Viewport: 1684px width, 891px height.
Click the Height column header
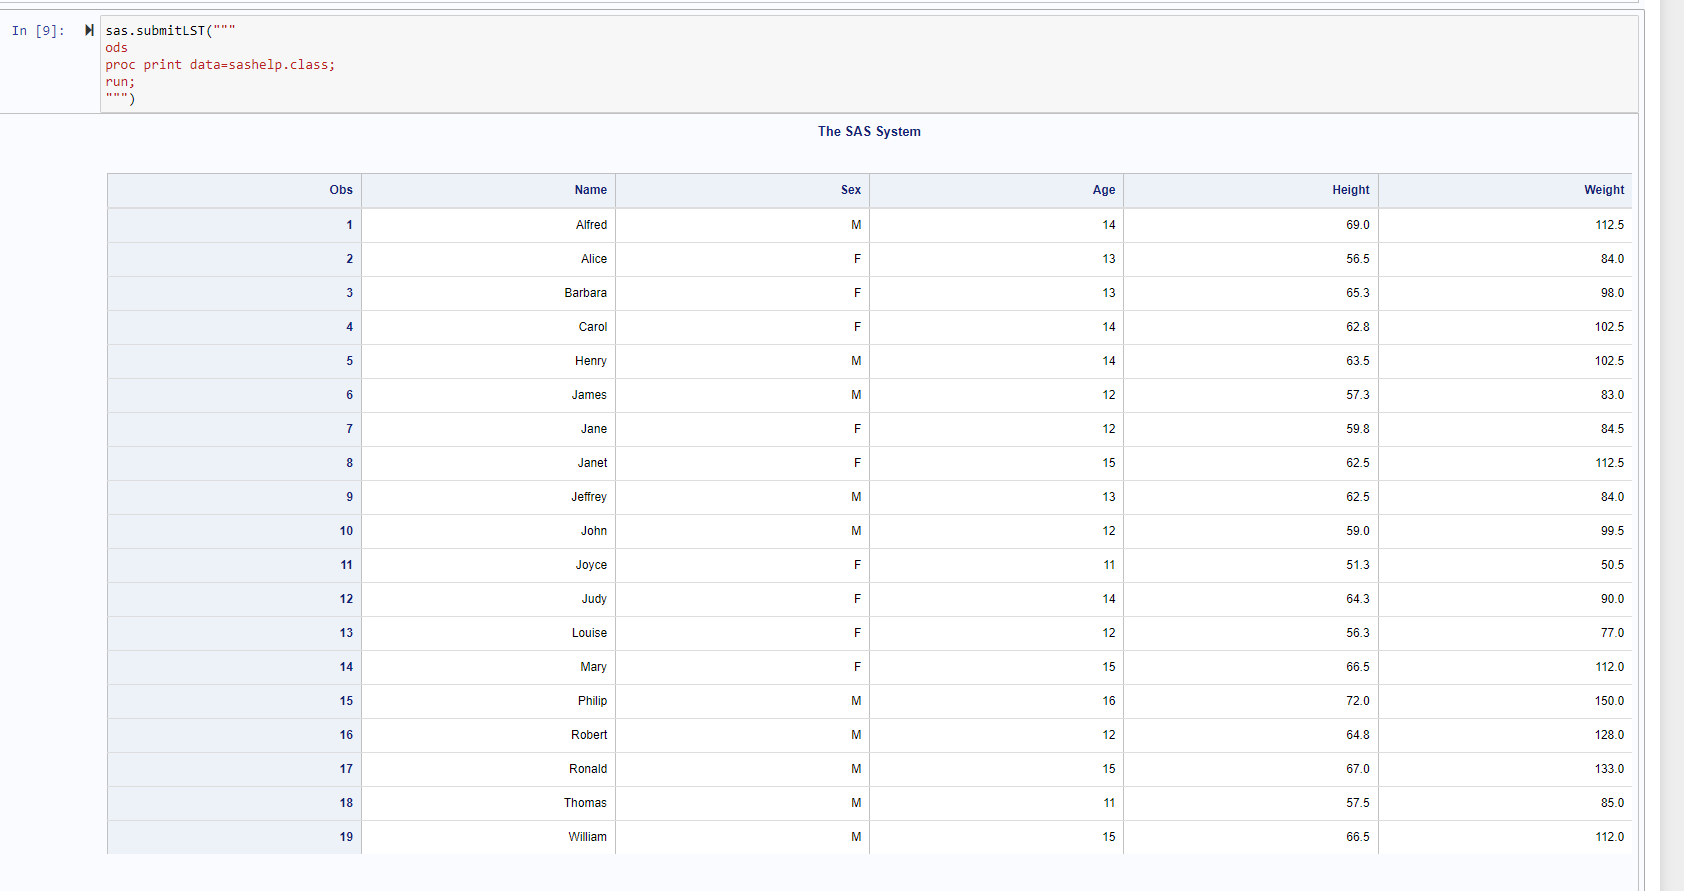[1350, 190]
